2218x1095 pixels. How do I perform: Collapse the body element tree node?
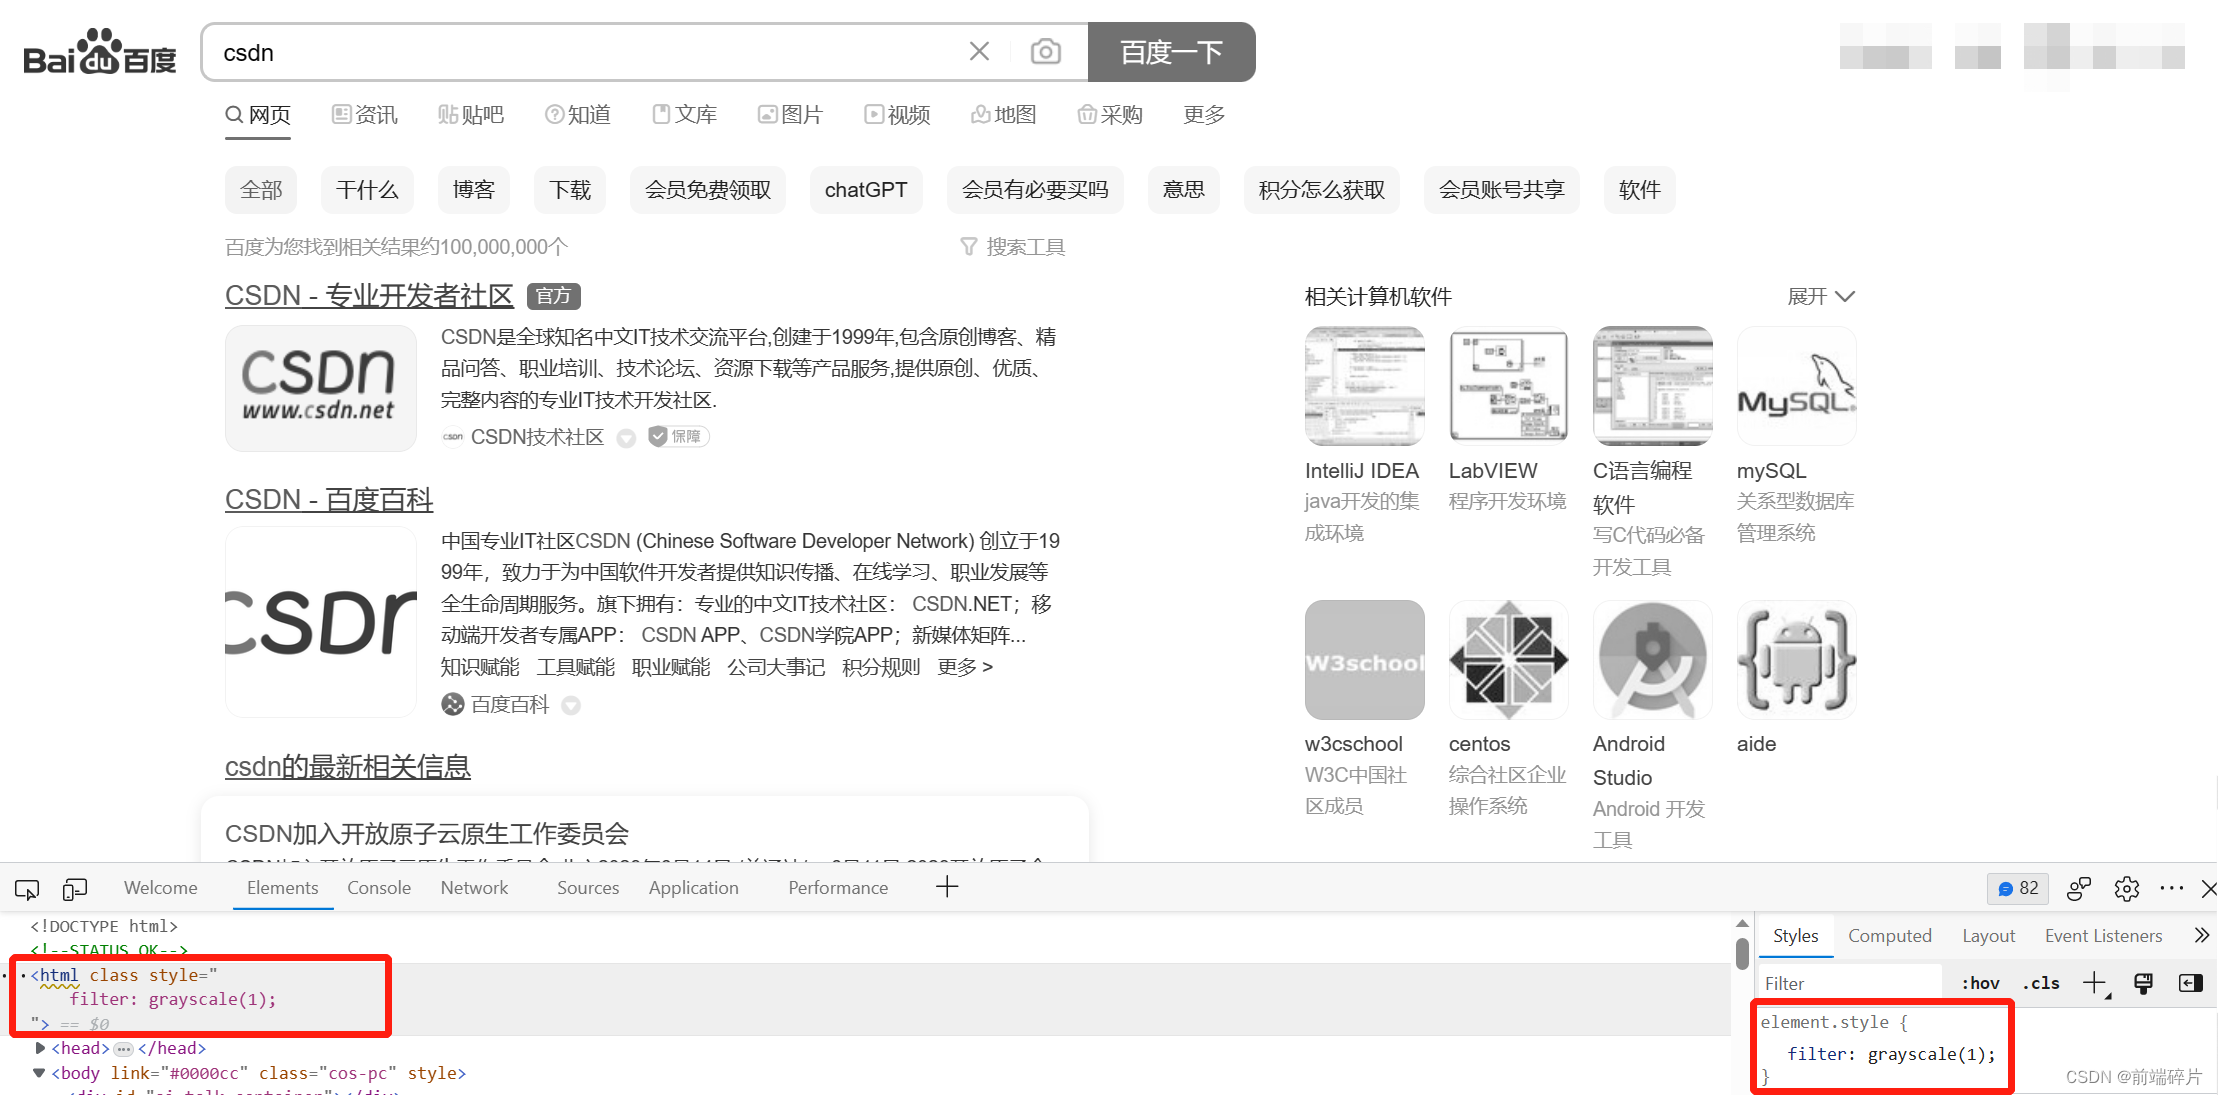coord(40,1073)
